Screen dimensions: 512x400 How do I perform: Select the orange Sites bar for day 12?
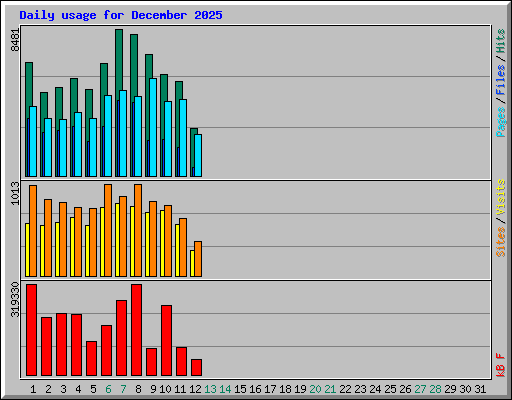click(198, 259)
